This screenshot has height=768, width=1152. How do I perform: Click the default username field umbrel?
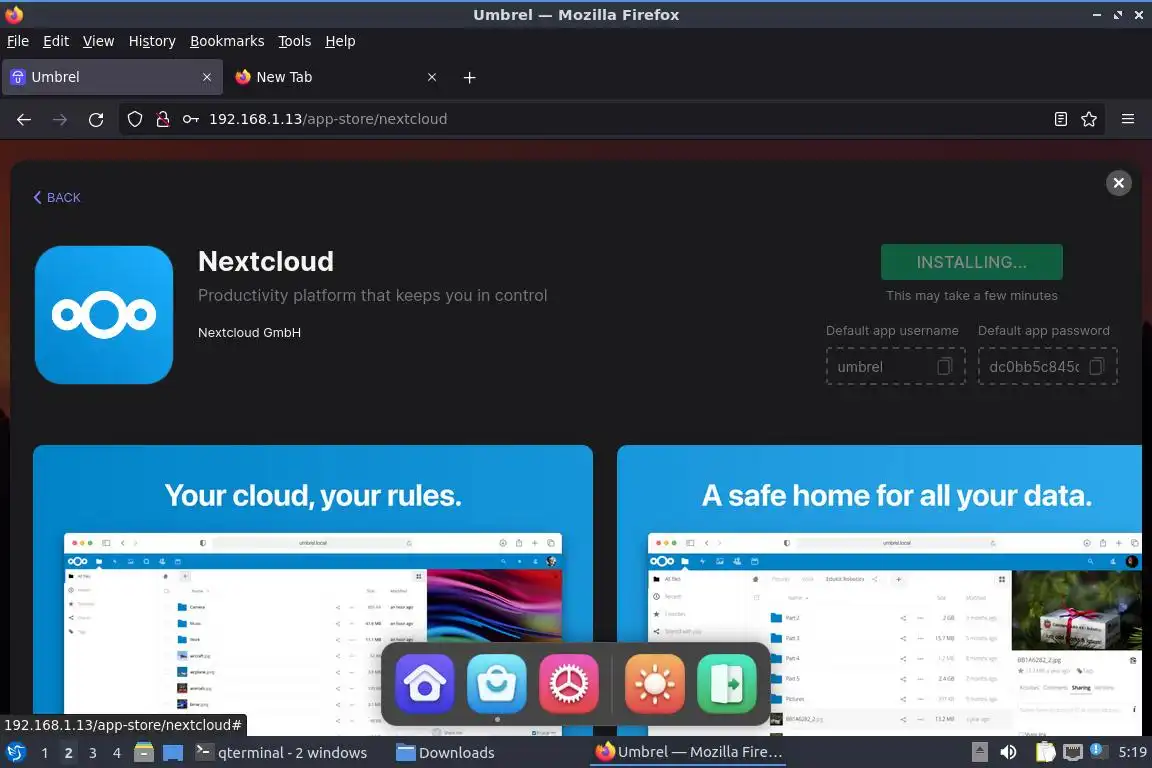coord(896,366)
